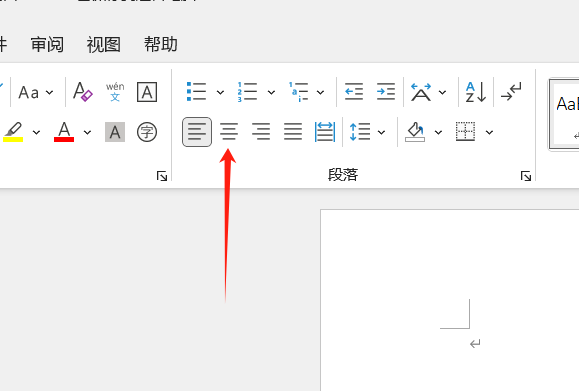This screenshot has height=391, width=579.
Task: Click the distributed alignment icon
Action: tap(325, 132)
